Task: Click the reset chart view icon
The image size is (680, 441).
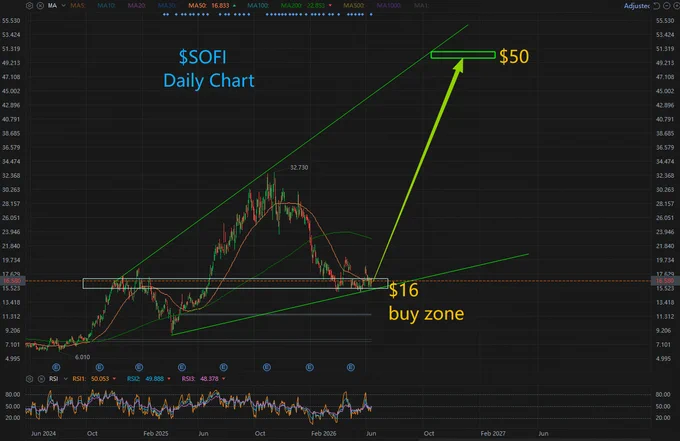Action: tap(657, 6)
